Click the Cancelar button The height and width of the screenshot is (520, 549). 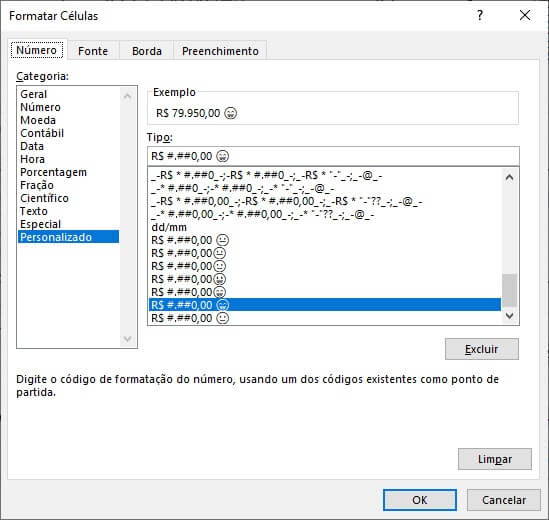tap(503, 500)
